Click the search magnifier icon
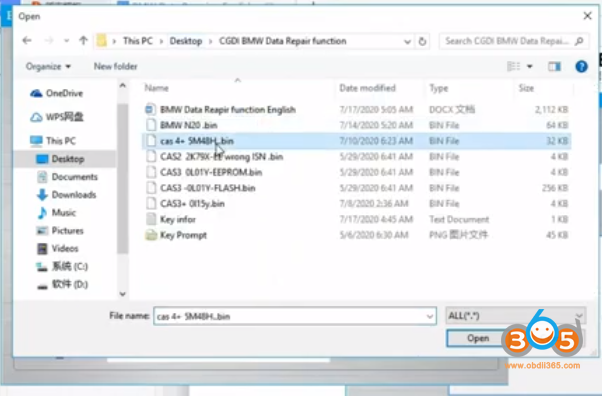 pos(579,41)
